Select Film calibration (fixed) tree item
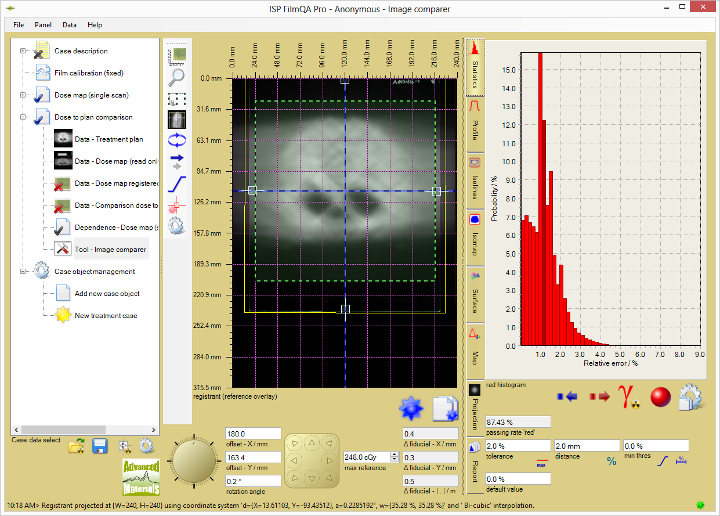The height and width of the screenshot is (516, 720). pyautogui.click(x=89, y=73)
